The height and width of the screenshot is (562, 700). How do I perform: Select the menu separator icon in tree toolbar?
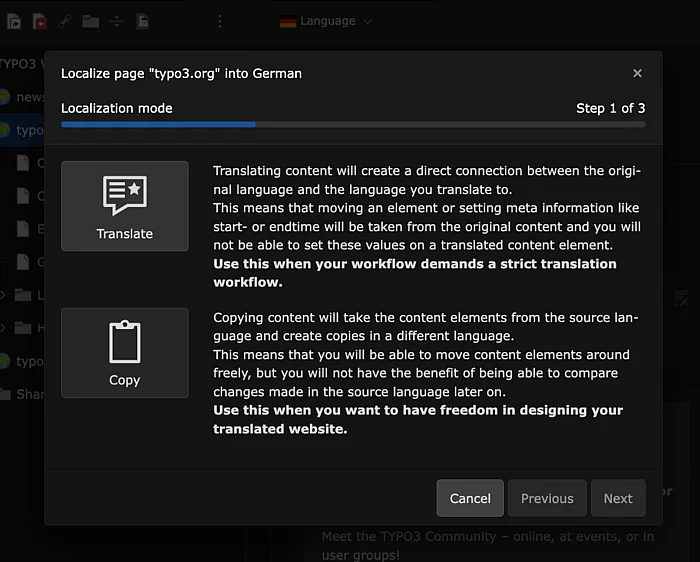(x=117, y=21)
